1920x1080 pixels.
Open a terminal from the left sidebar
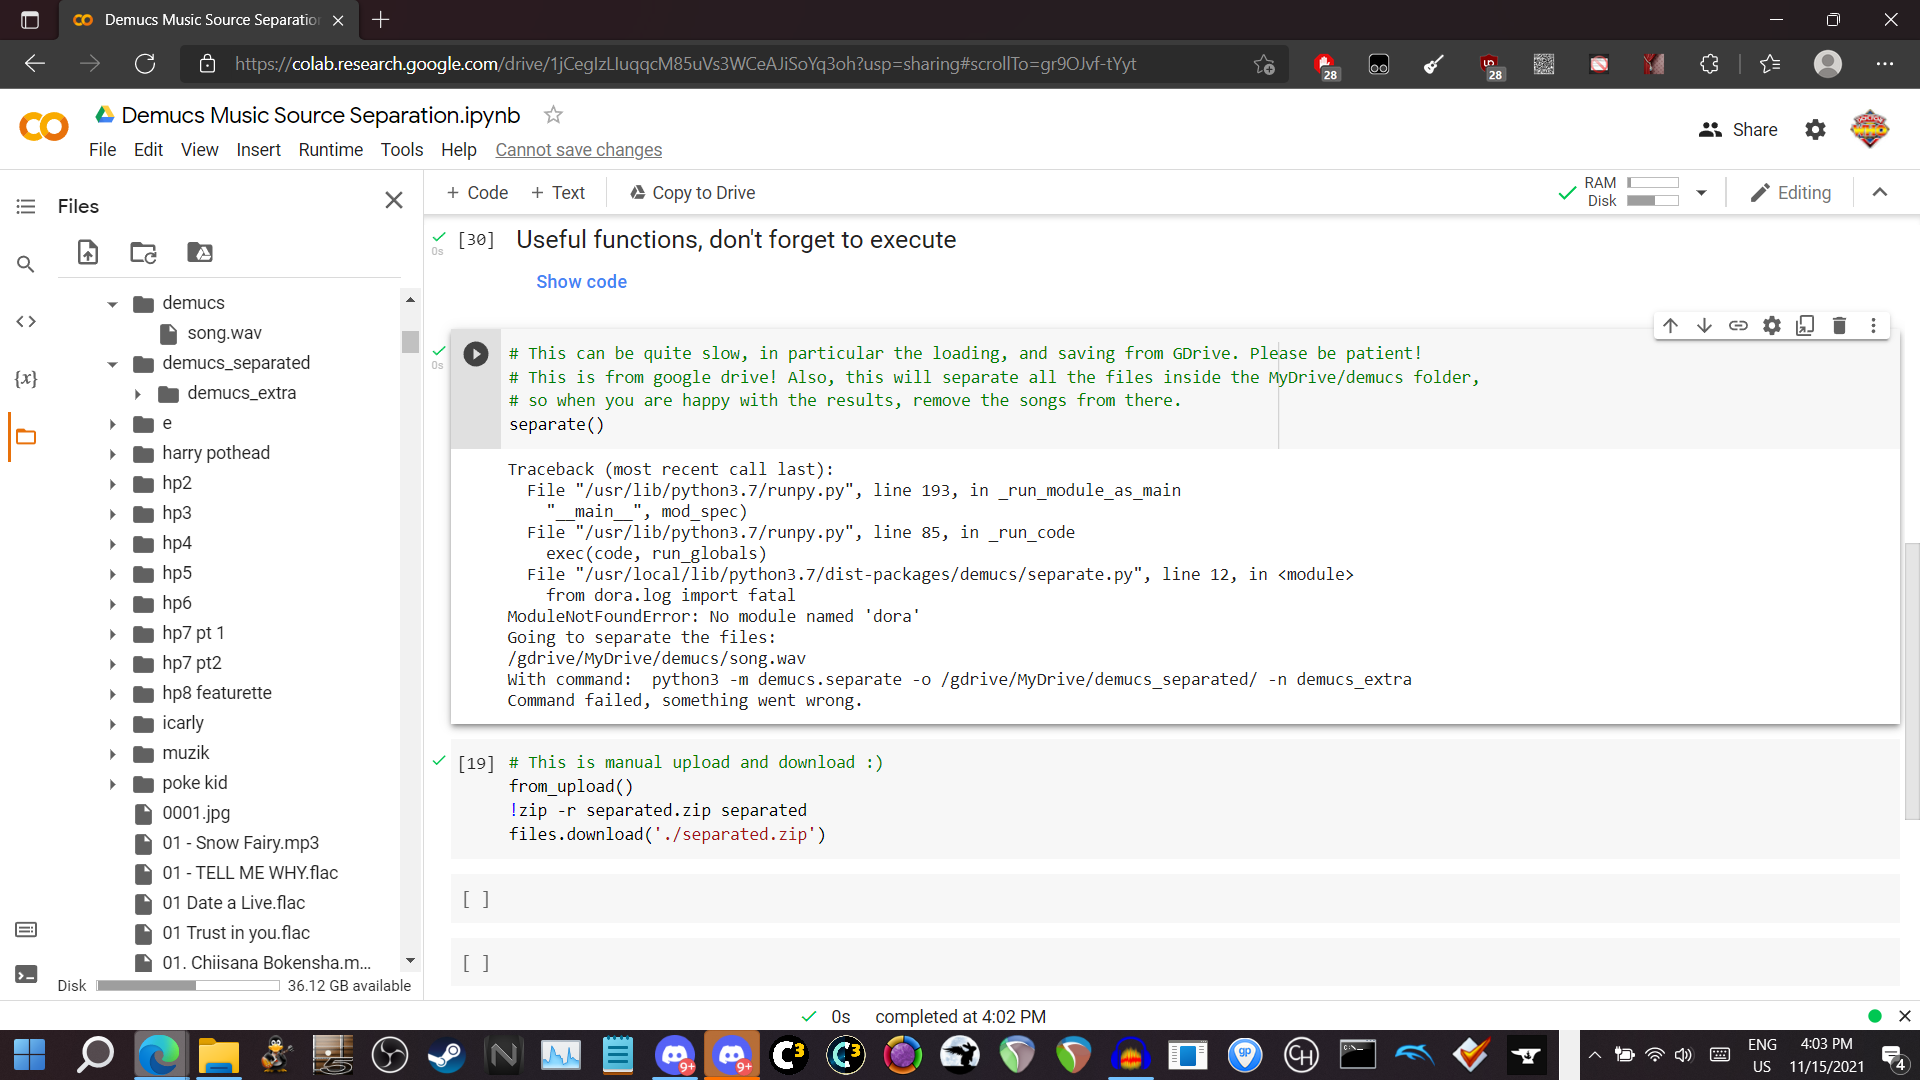coord(27,973)
